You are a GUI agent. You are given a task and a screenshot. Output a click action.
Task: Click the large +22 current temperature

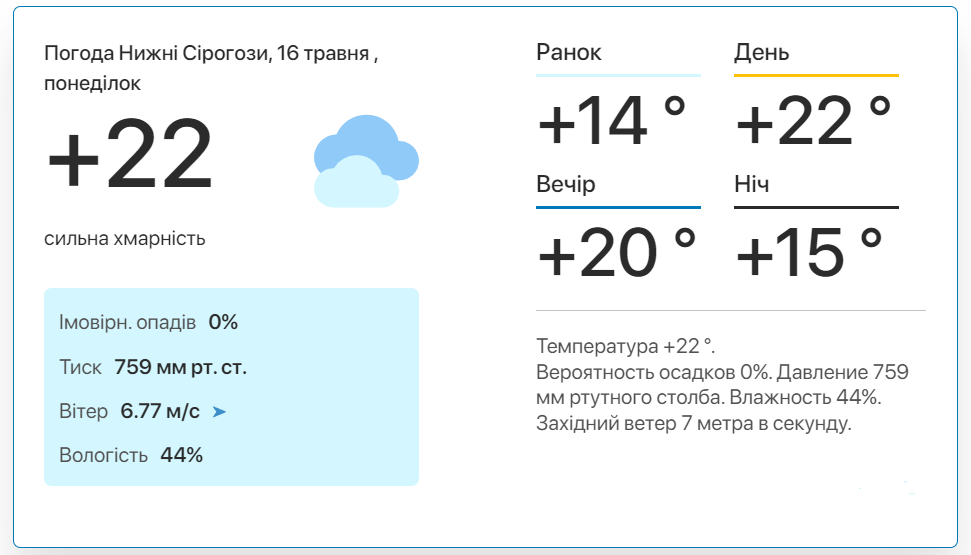pyautogui.click(x=130, y=154)
